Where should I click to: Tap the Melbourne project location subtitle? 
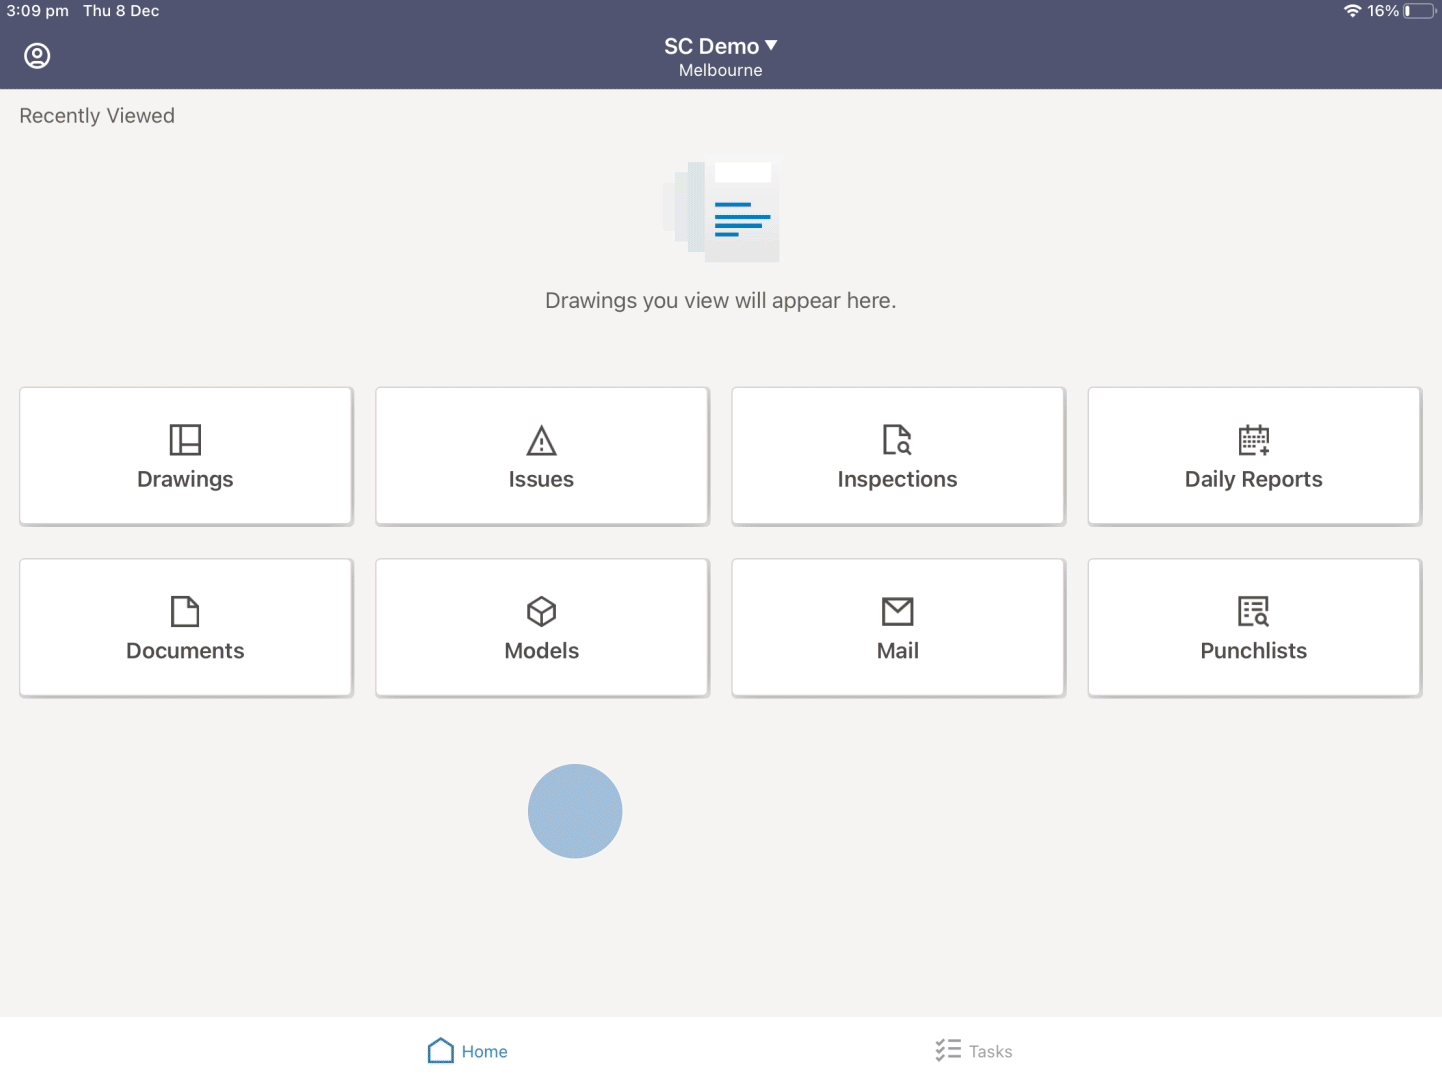[720, 71]
